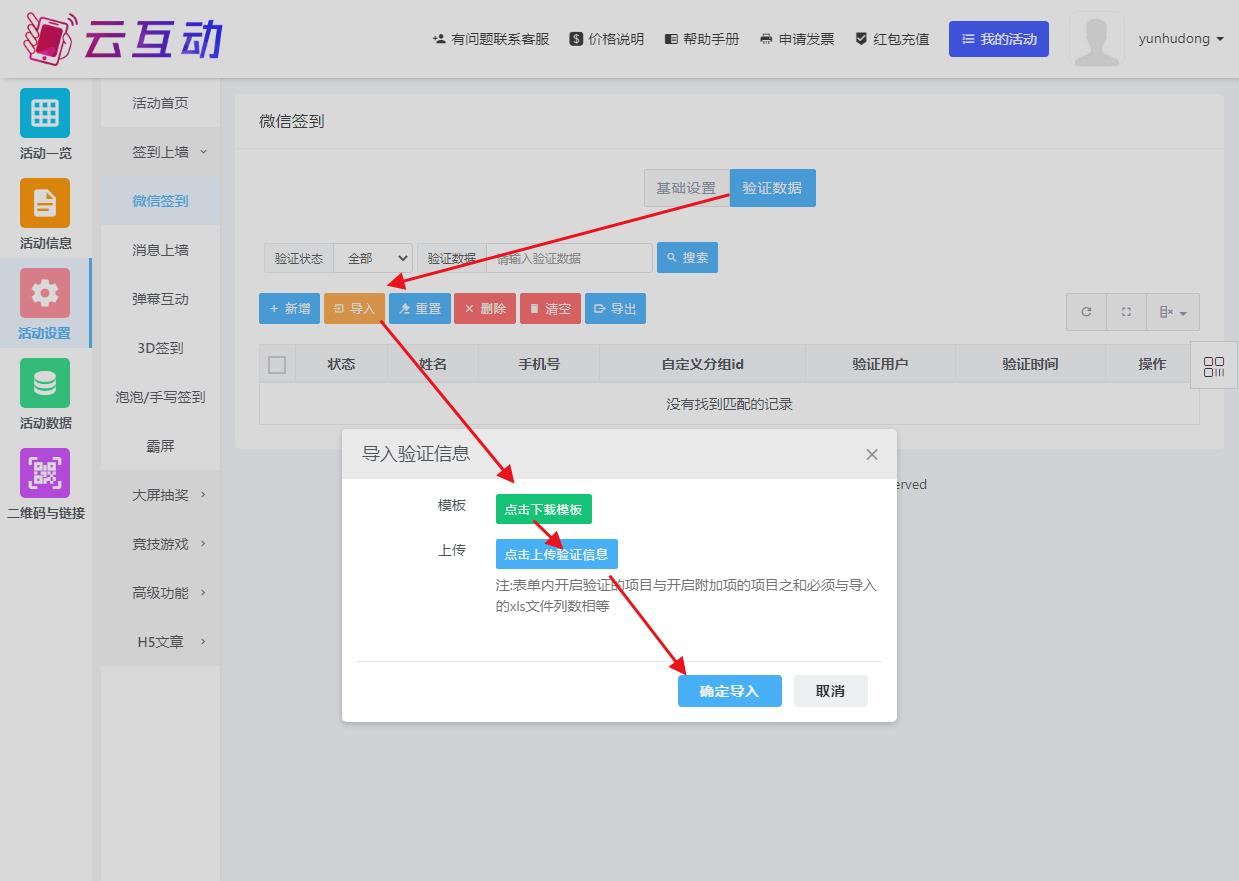Open the 活动一览 grid icon
This screenshot has height=881, width=1239.
point(45,113)
